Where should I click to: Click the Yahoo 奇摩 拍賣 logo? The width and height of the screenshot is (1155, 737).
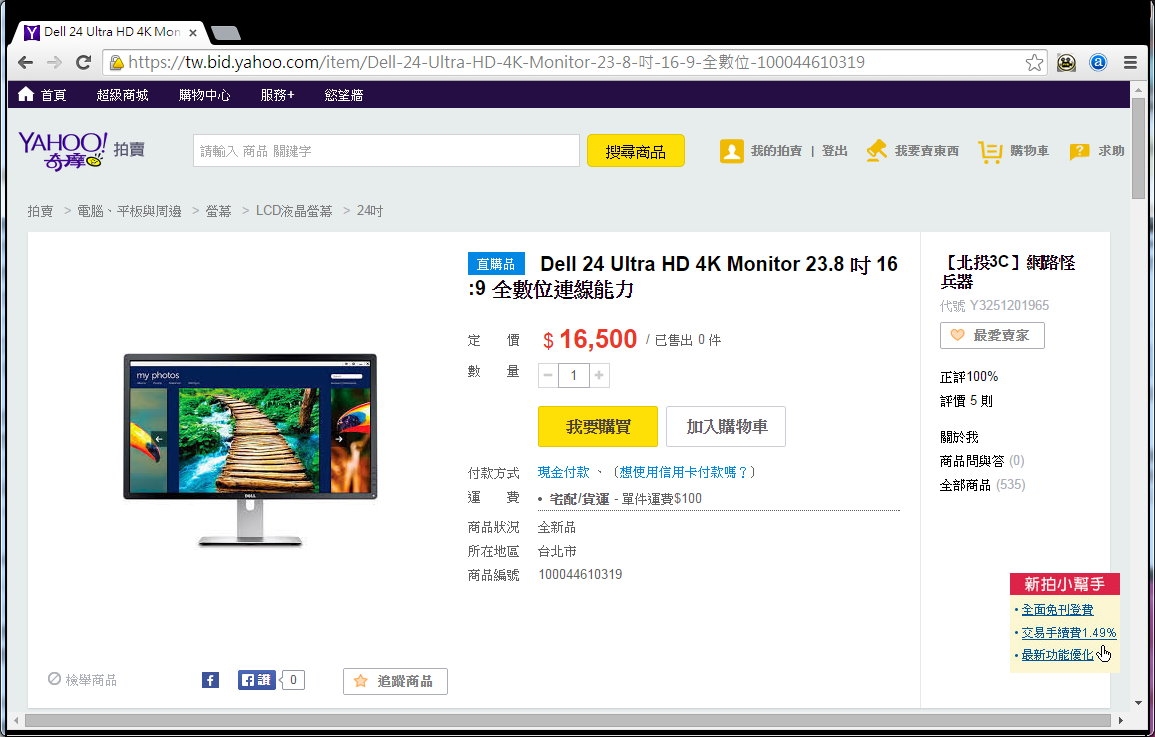coord(81,150)
